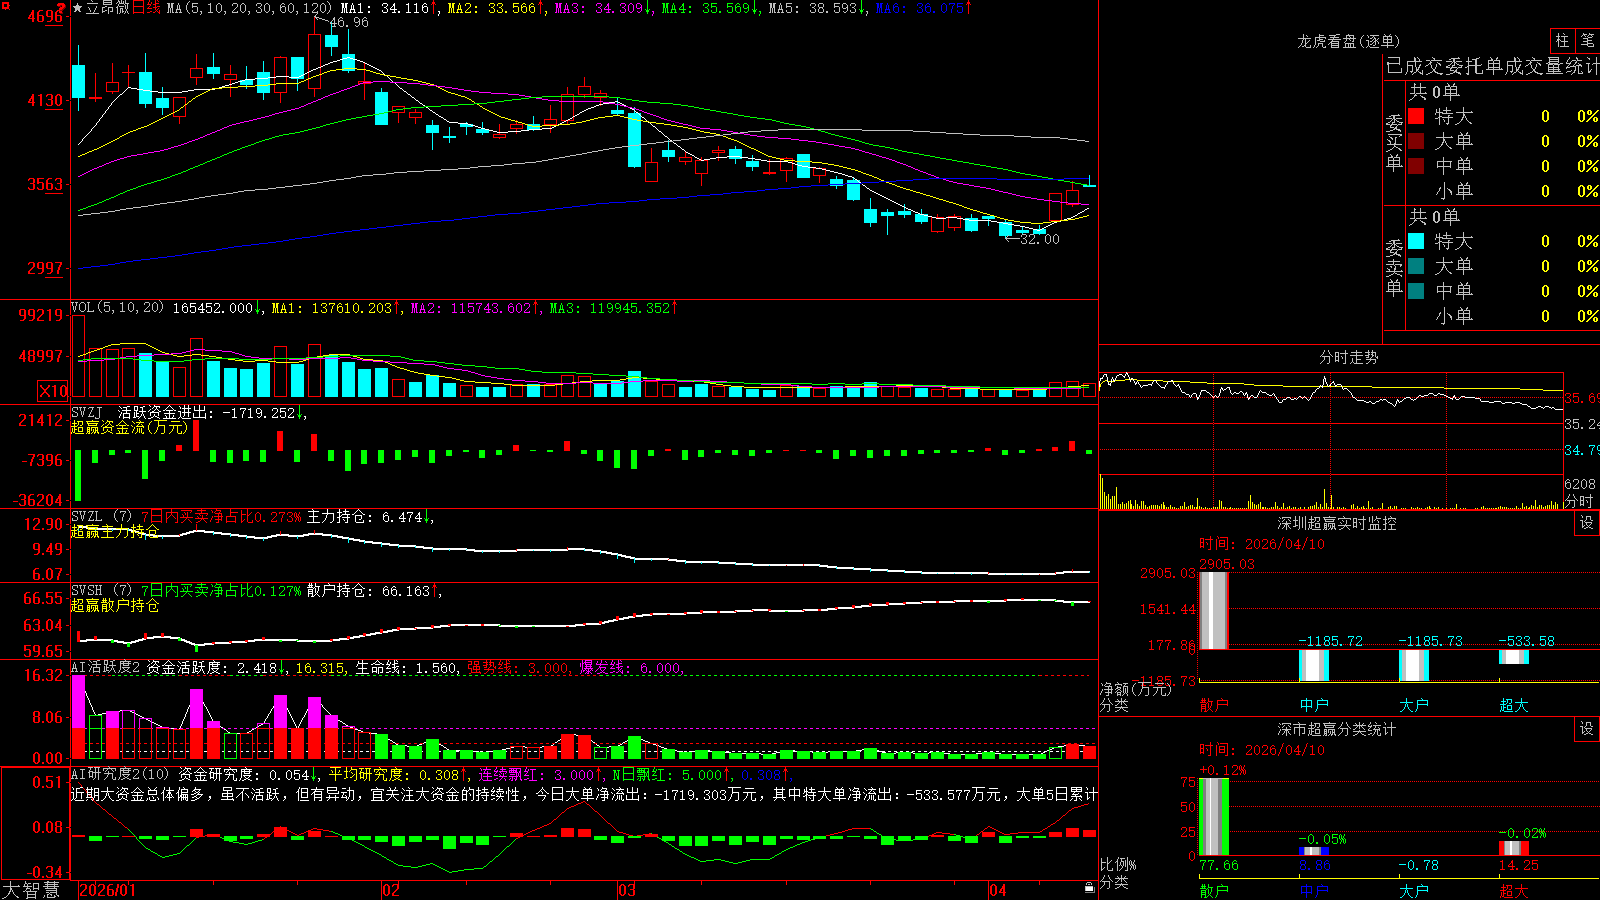Click 散户持仓: 66.163 value
The height and width of the screenshot is (900, 1600).
(372, 591)
